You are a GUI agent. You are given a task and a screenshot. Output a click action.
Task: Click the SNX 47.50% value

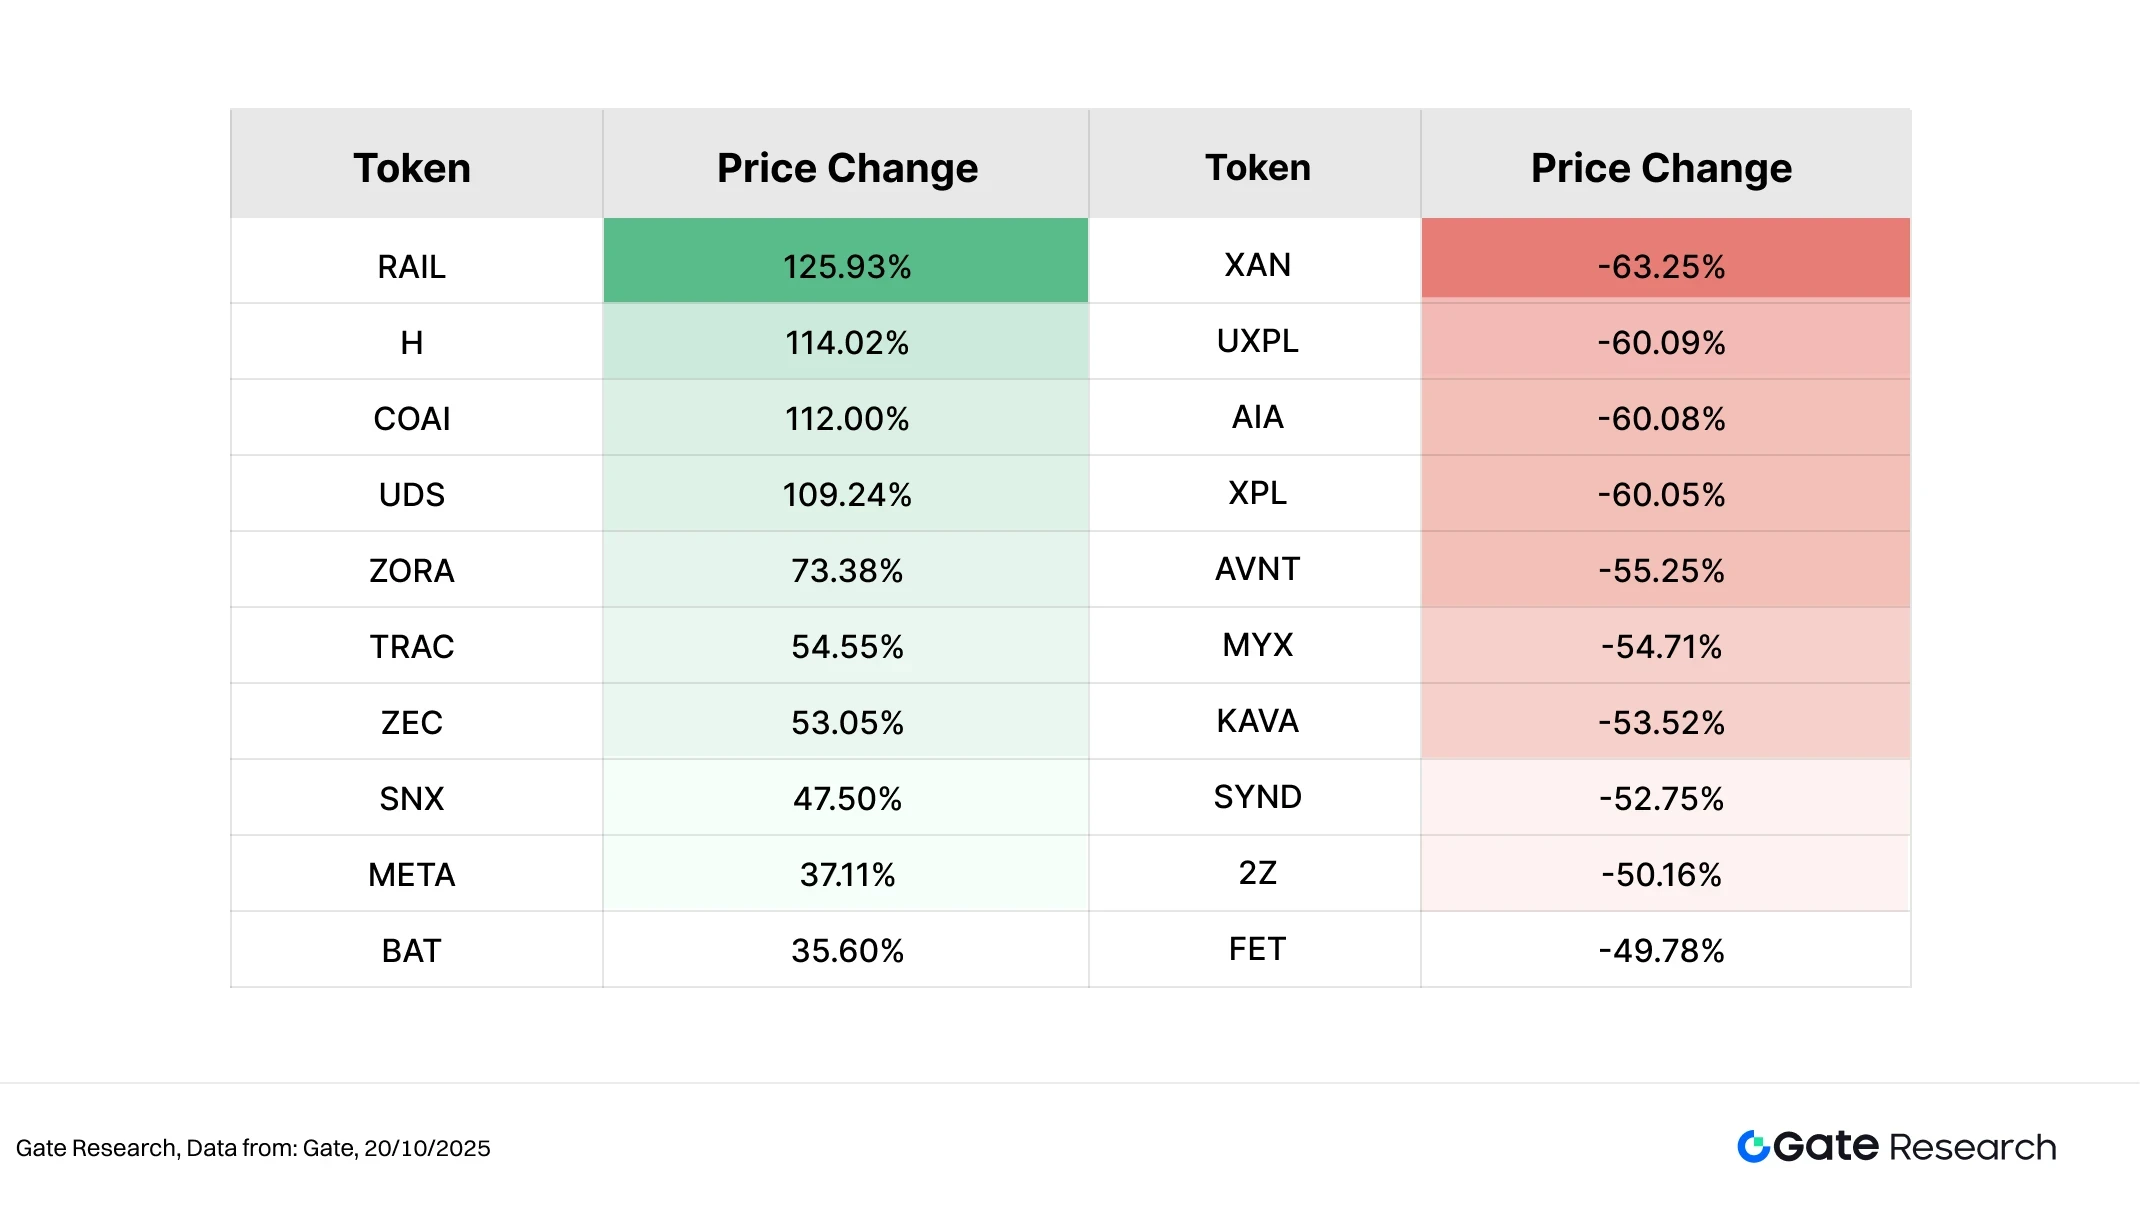point(847,798)
